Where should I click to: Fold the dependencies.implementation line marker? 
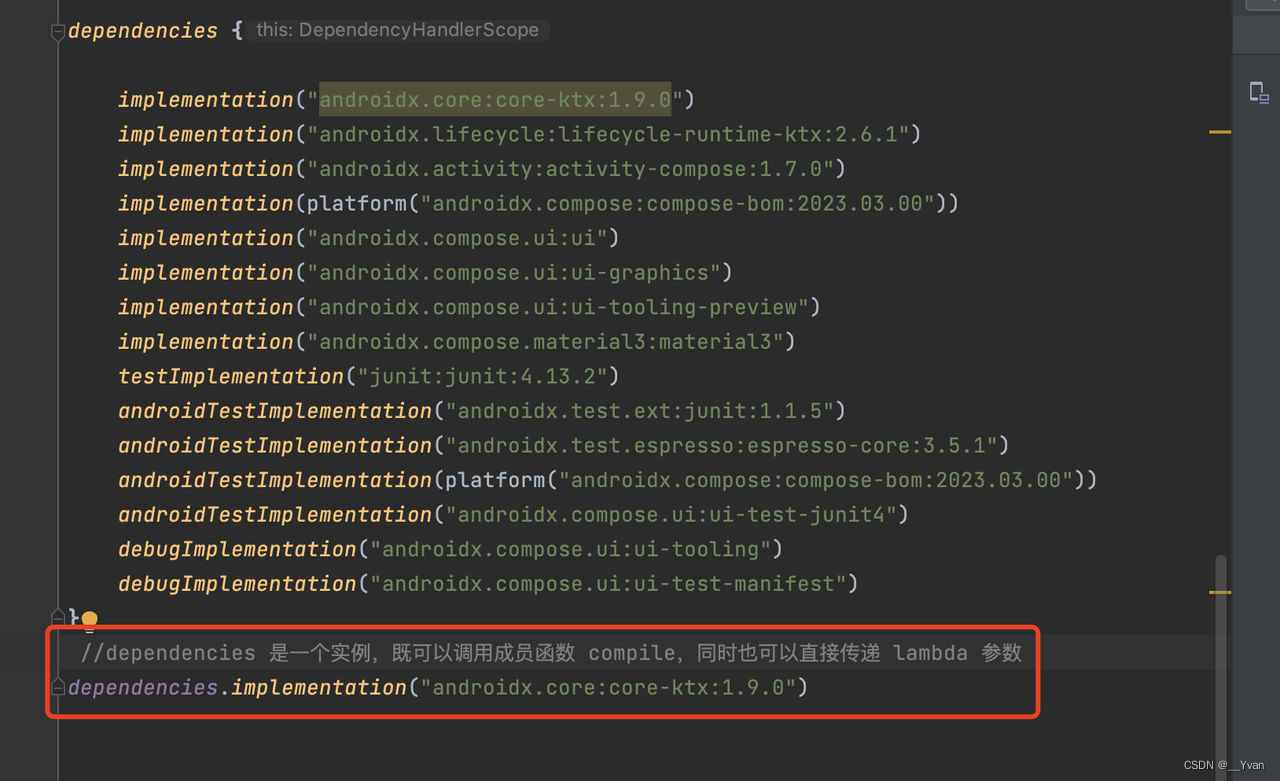(58, 688)
